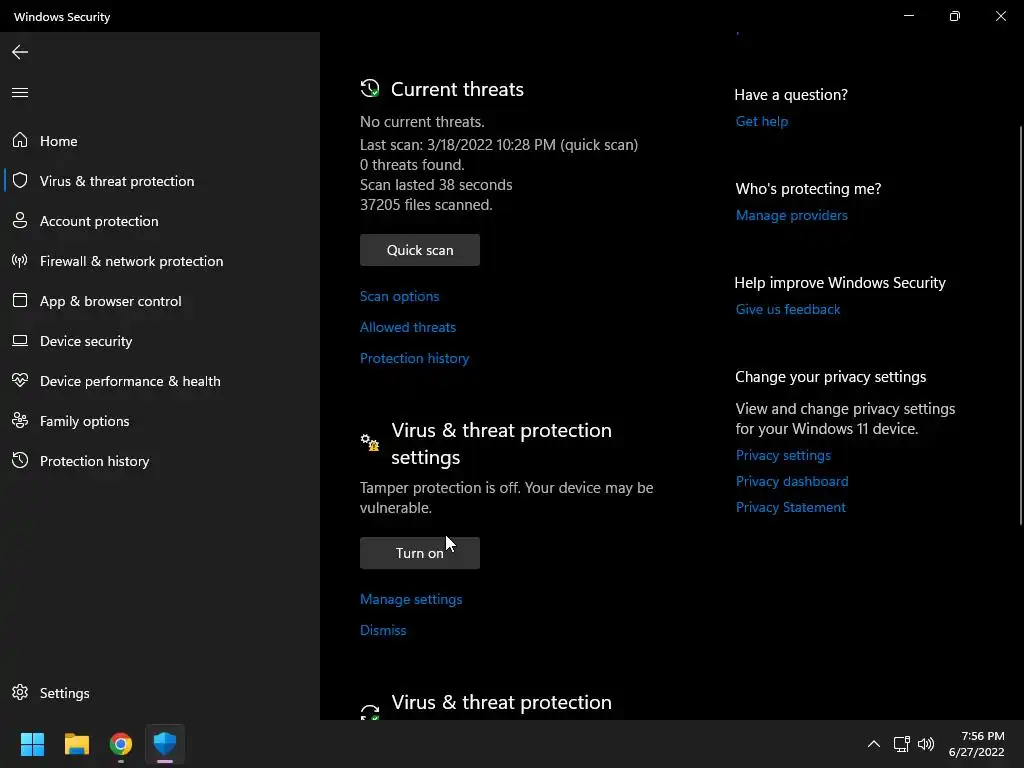Open Settings in the sidebar

[x=160, y=693]
